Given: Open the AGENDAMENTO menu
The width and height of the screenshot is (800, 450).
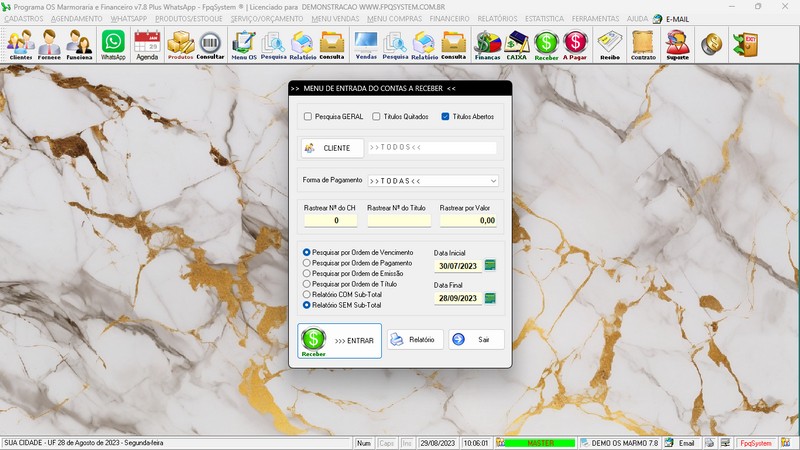Looking at the screenshot, I should point(77,19).
